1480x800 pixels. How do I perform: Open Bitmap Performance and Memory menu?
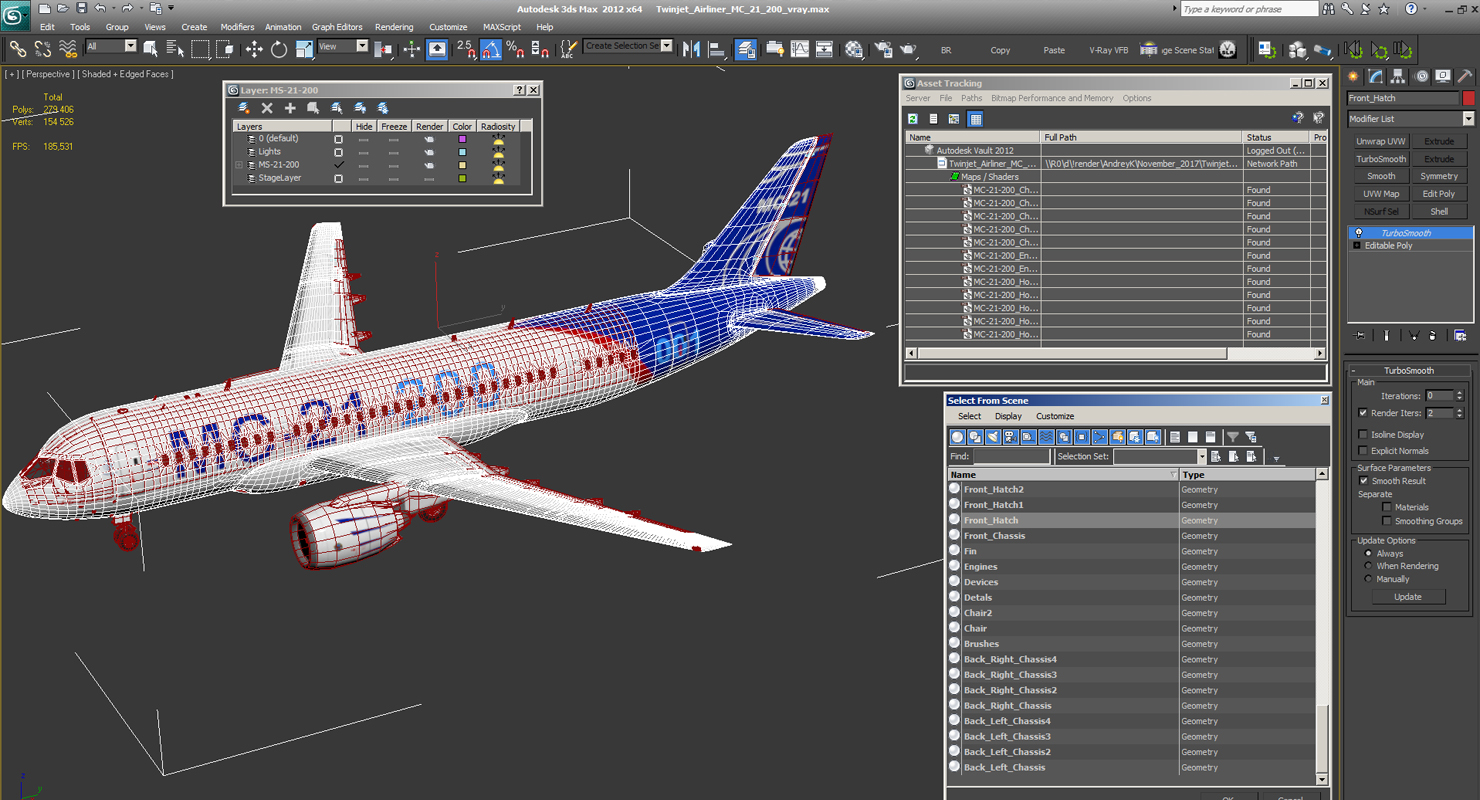[1052, 98]
